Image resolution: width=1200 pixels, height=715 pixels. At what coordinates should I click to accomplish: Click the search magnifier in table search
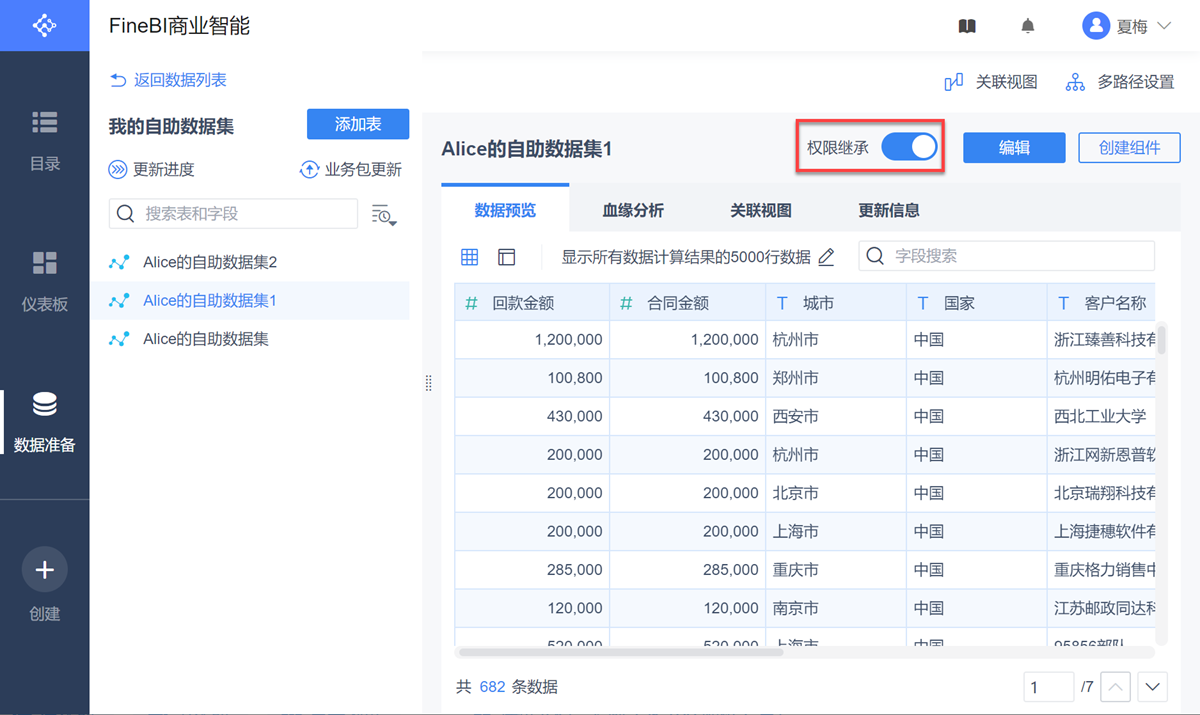pyautogui.click(x=126, y=213)
